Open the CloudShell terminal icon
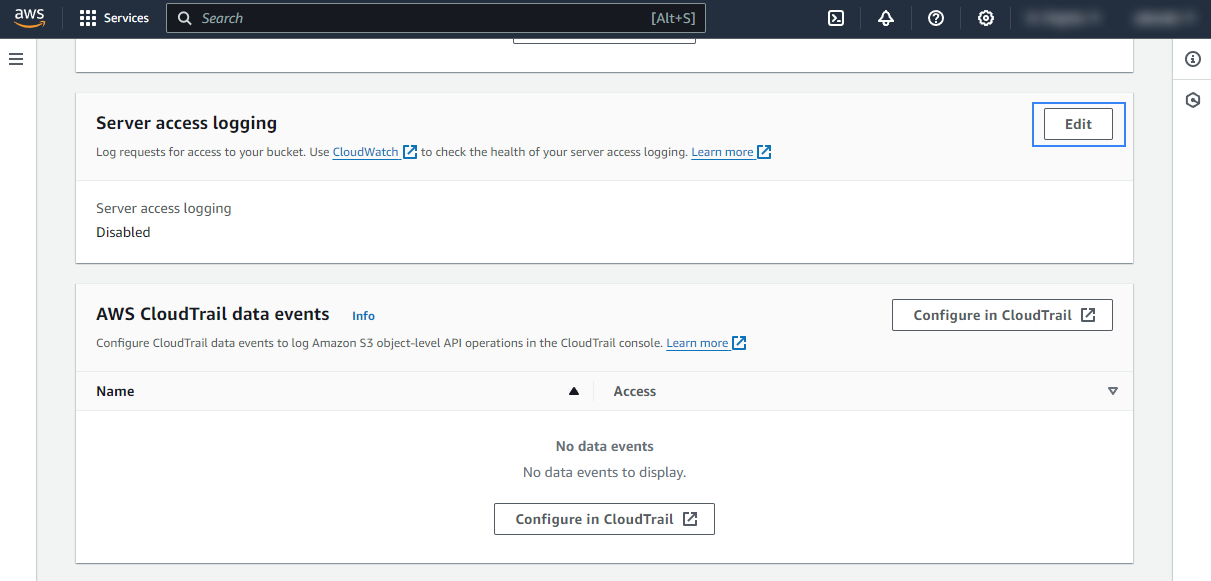The width and height of the screenshot is (1211, 581). [x=836, y=18]
